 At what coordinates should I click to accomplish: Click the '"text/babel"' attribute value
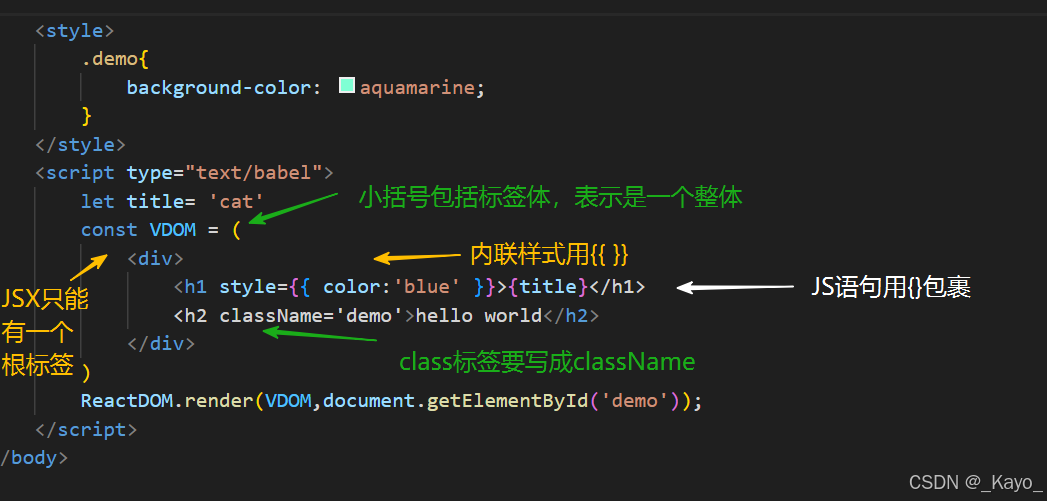tap(254, 173)
